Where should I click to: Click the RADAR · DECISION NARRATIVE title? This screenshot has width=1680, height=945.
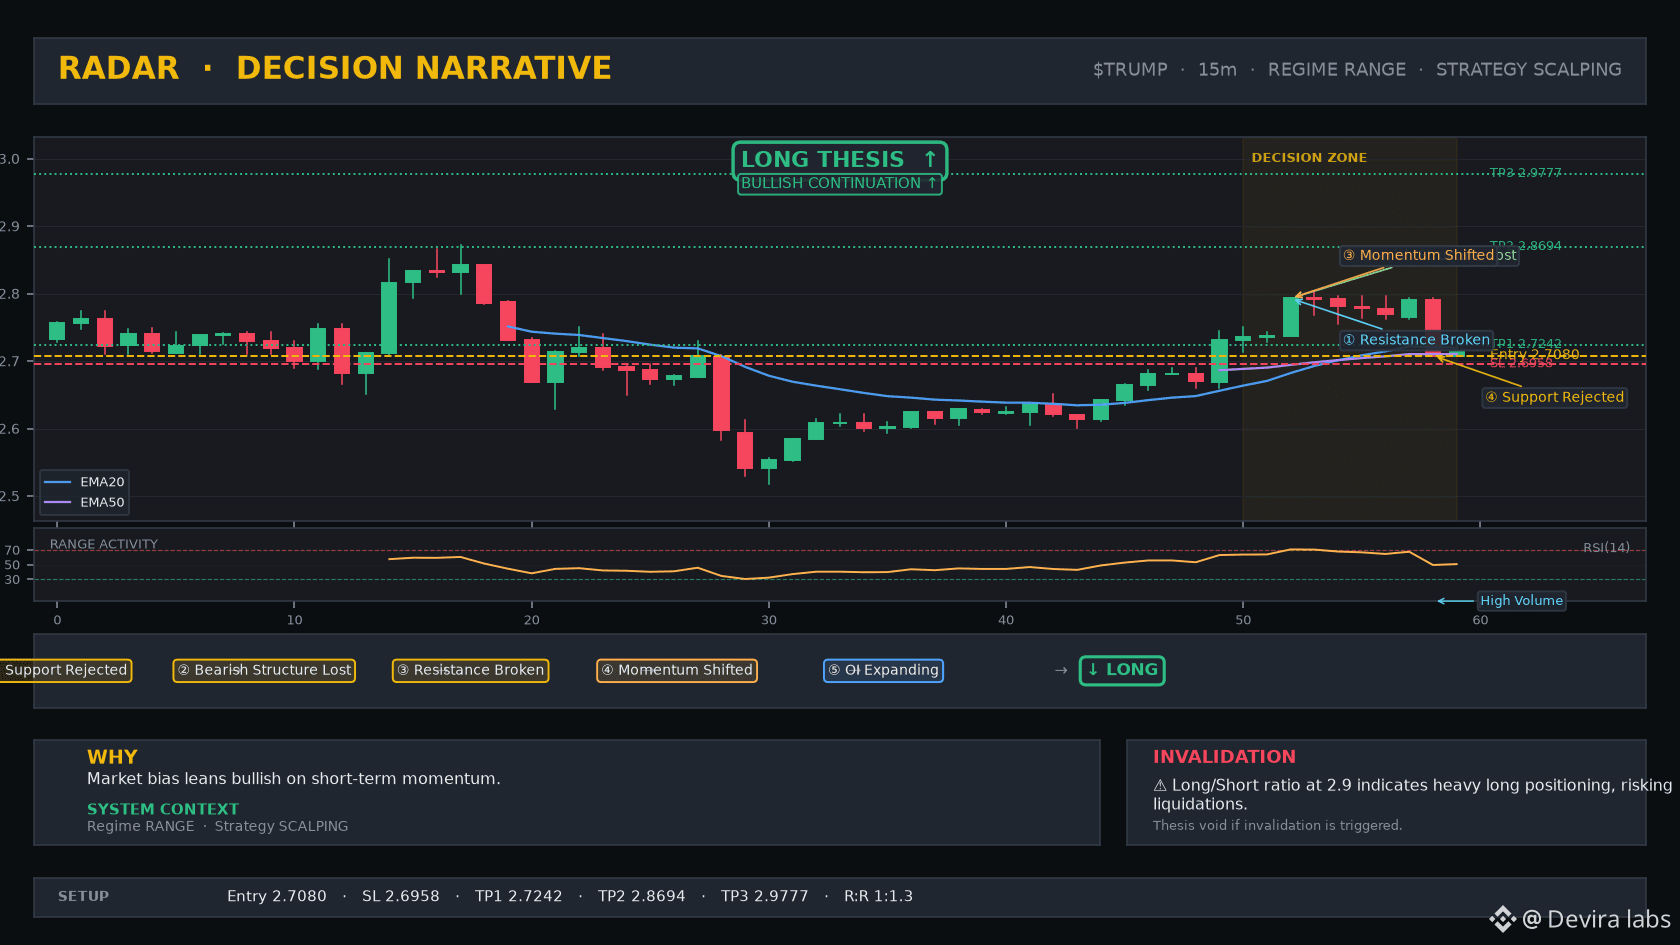click(335, 68)
